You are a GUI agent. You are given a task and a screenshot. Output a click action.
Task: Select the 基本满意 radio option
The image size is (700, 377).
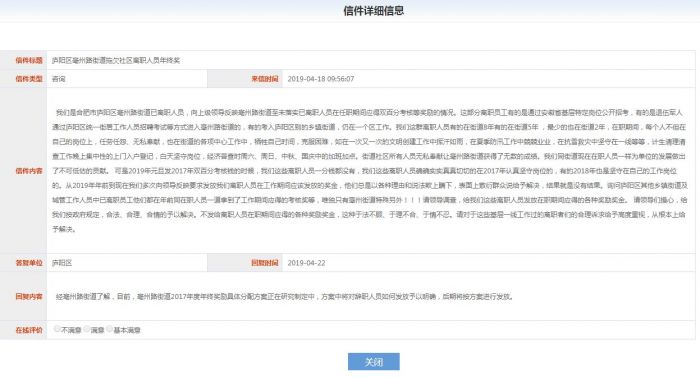pyautogui.click(x=109, y=329)
